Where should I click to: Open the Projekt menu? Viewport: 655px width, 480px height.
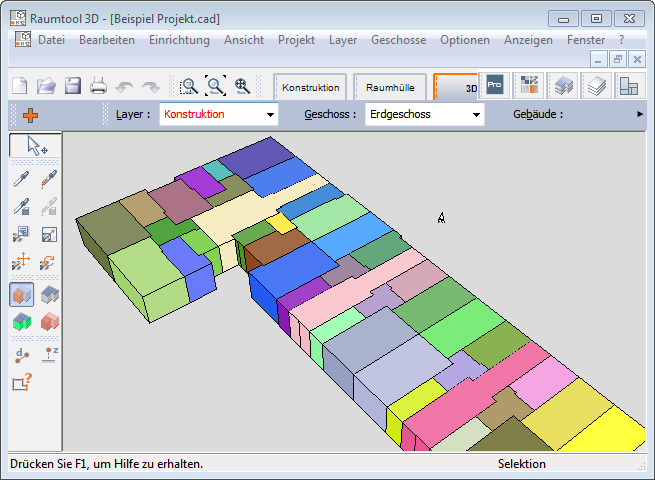(296, 40)
